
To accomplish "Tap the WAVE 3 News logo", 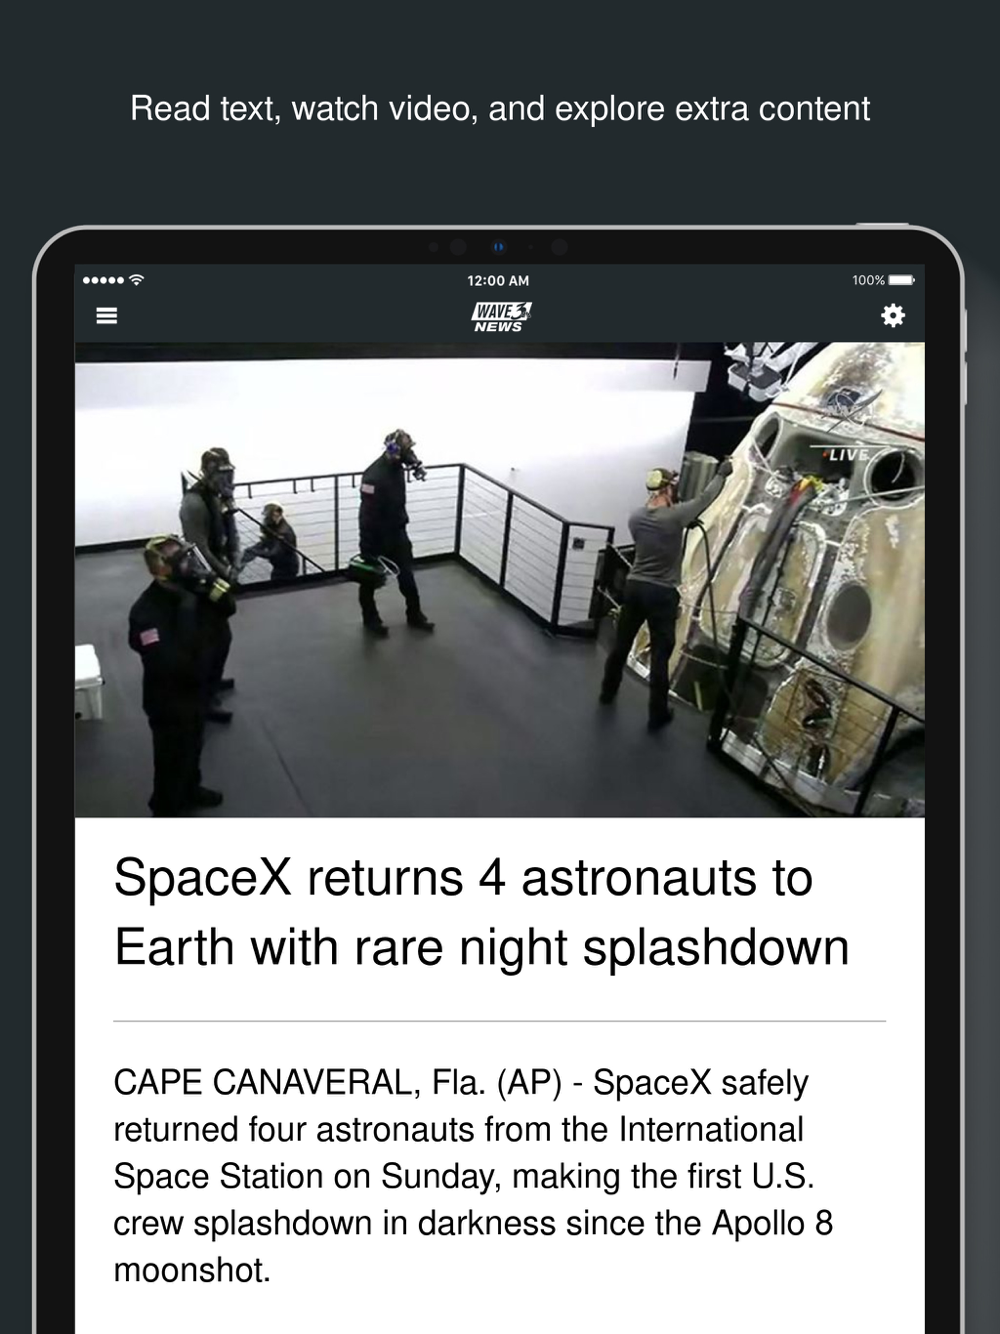I will click(500, 317).
